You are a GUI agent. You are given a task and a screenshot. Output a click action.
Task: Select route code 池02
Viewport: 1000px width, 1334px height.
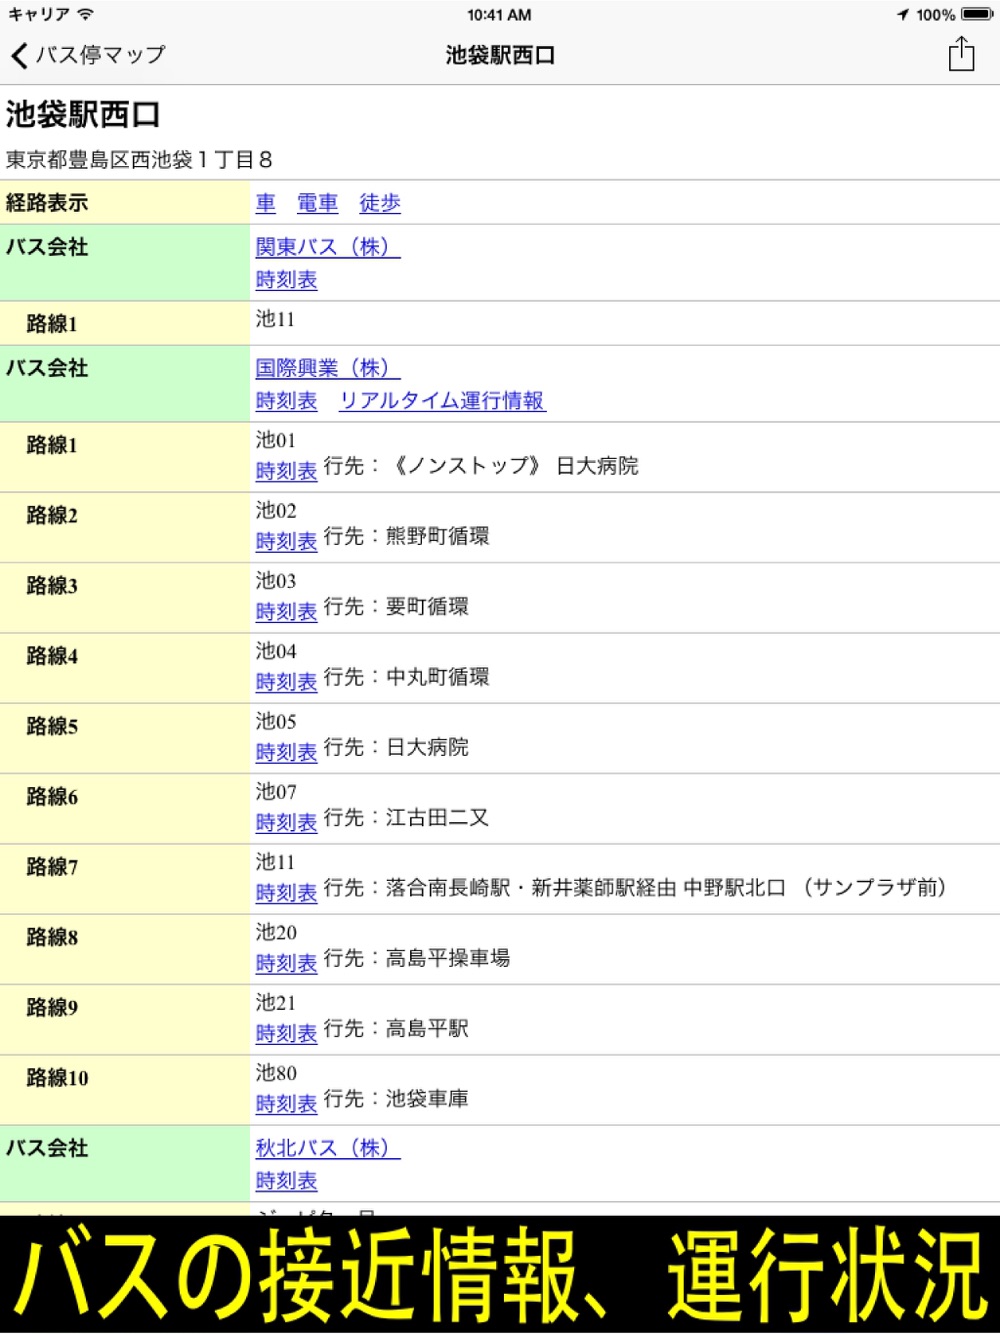tap(276, 510)
